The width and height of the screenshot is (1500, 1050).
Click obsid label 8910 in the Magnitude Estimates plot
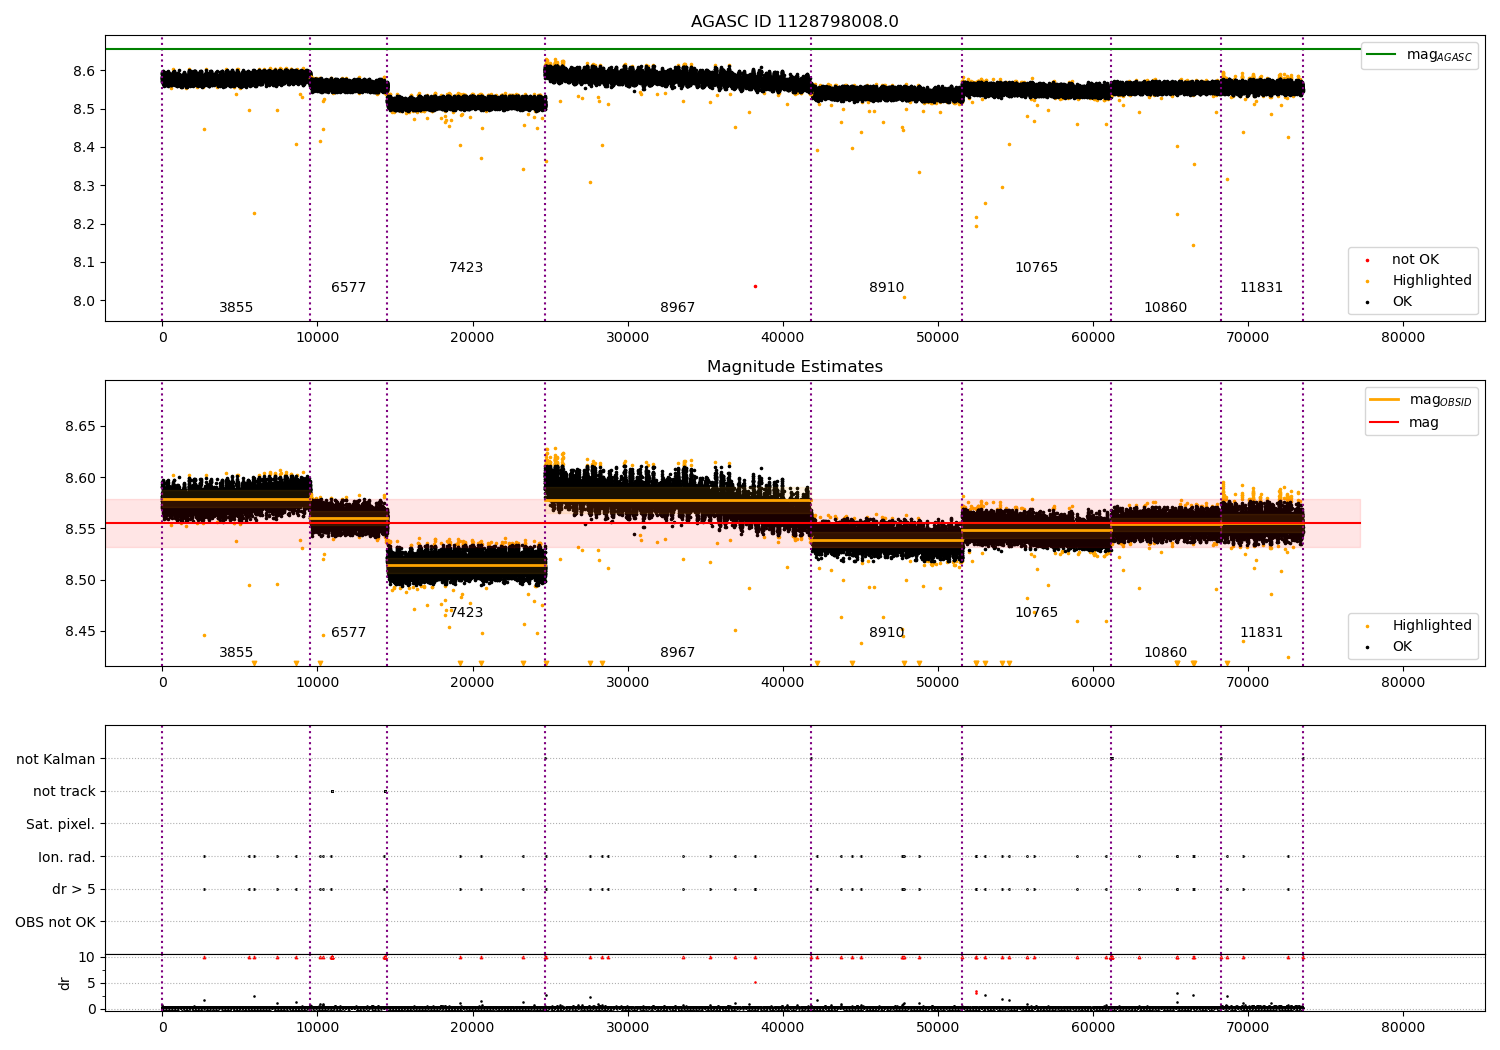click(887, 633)
